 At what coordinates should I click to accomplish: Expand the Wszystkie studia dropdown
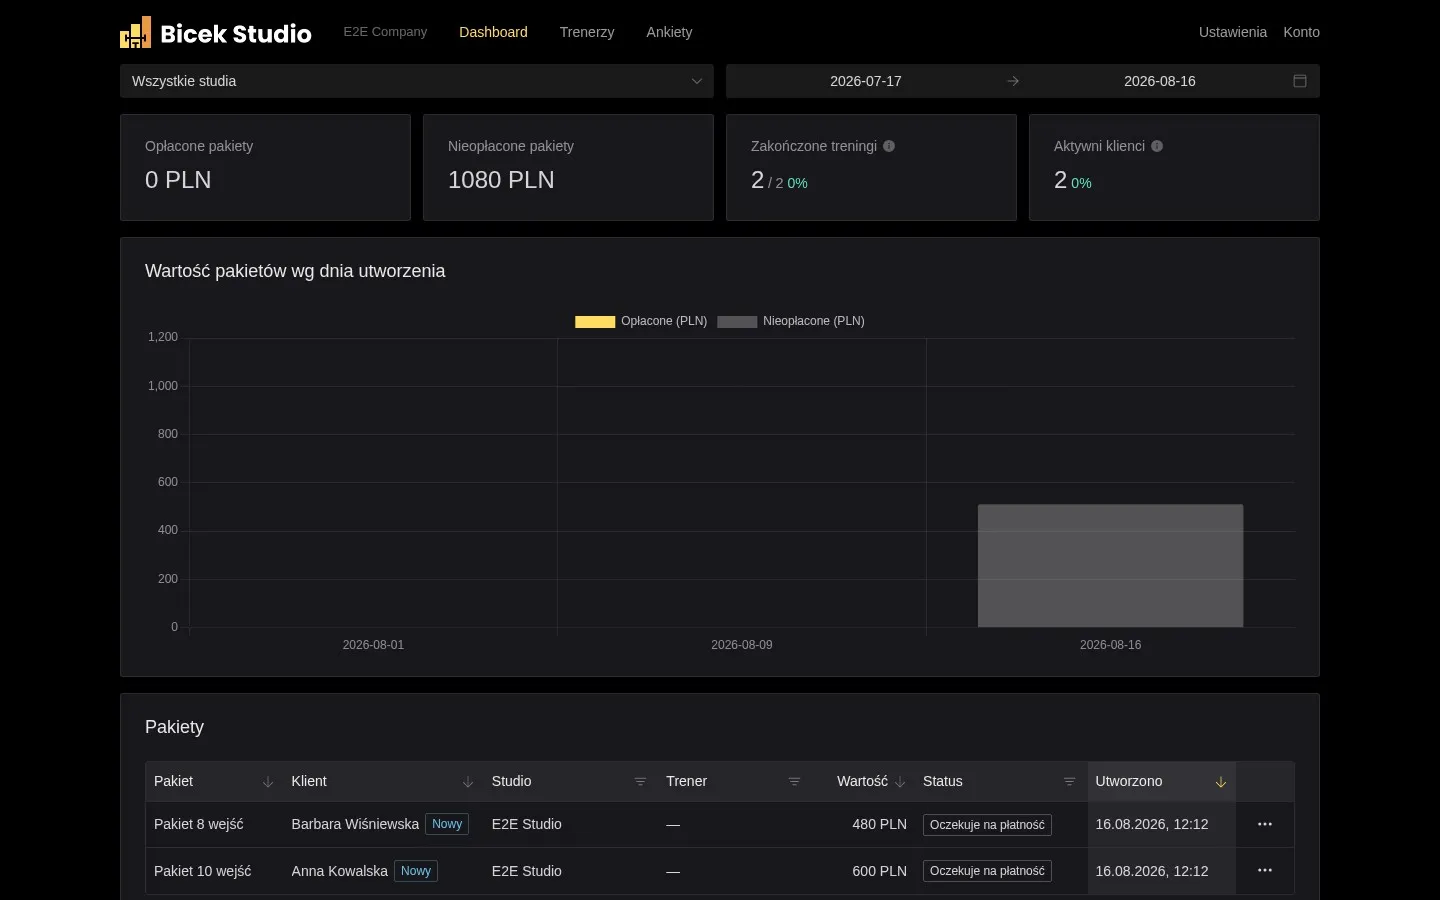coord(417,81)
